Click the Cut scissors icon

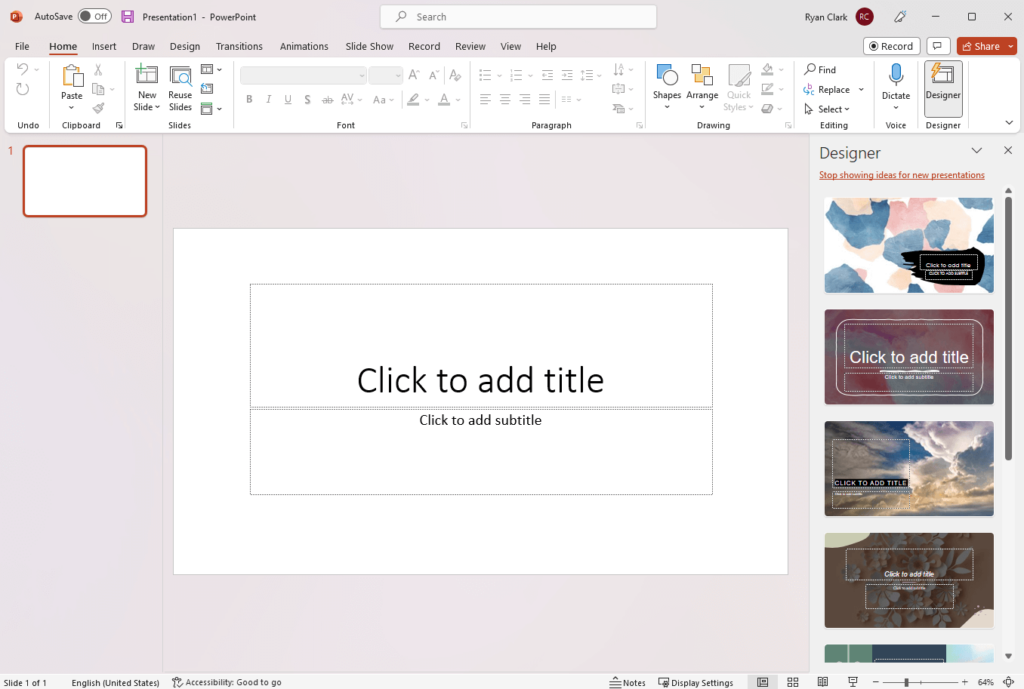coord(98,69)
